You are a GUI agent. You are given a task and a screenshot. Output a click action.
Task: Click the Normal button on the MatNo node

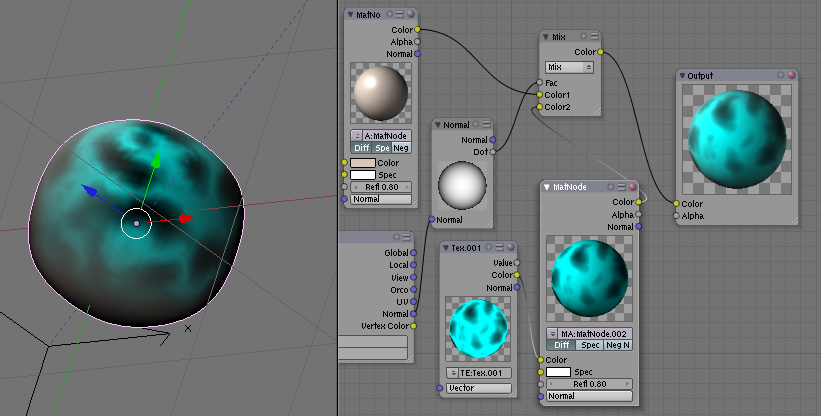click(x=381, y=199)
